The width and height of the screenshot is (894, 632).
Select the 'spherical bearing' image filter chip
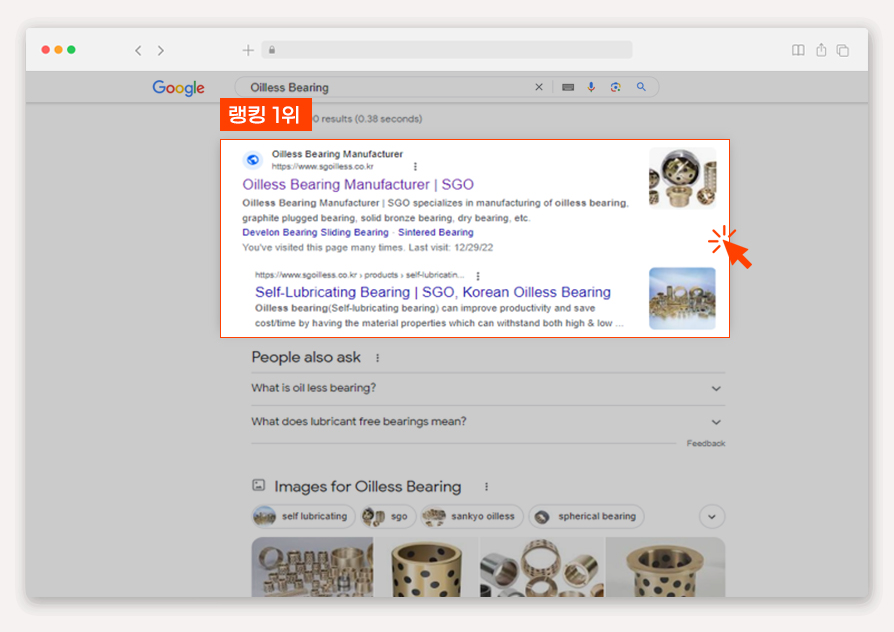[x=586, y=516]
